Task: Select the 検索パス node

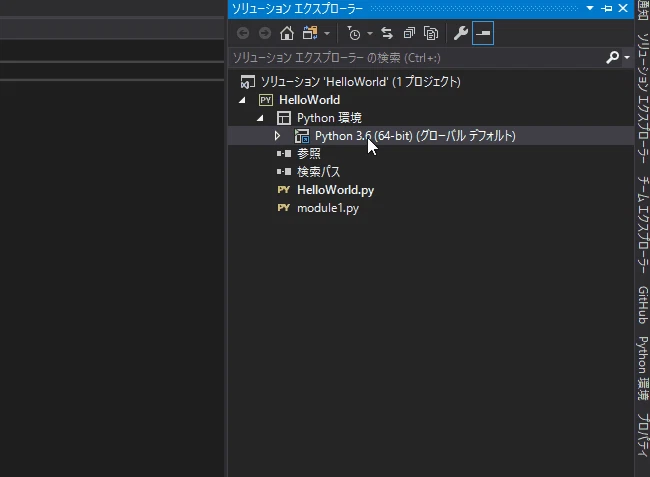Action: click(x=318, y=172)
